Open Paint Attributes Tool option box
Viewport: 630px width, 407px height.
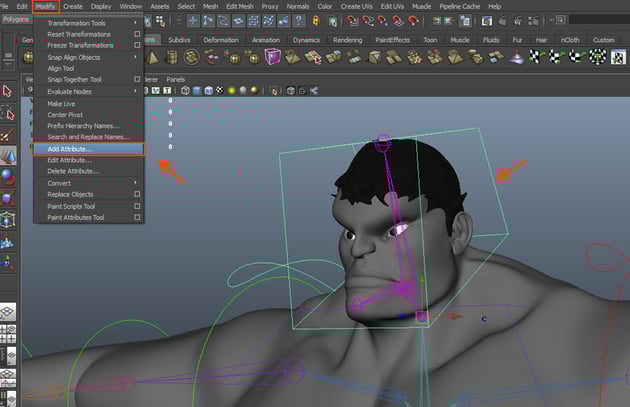(x=137, y=217)
